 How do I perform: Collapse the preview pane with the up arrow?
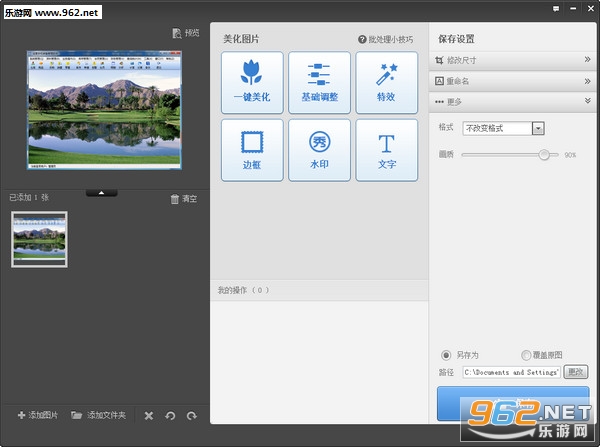101,193
